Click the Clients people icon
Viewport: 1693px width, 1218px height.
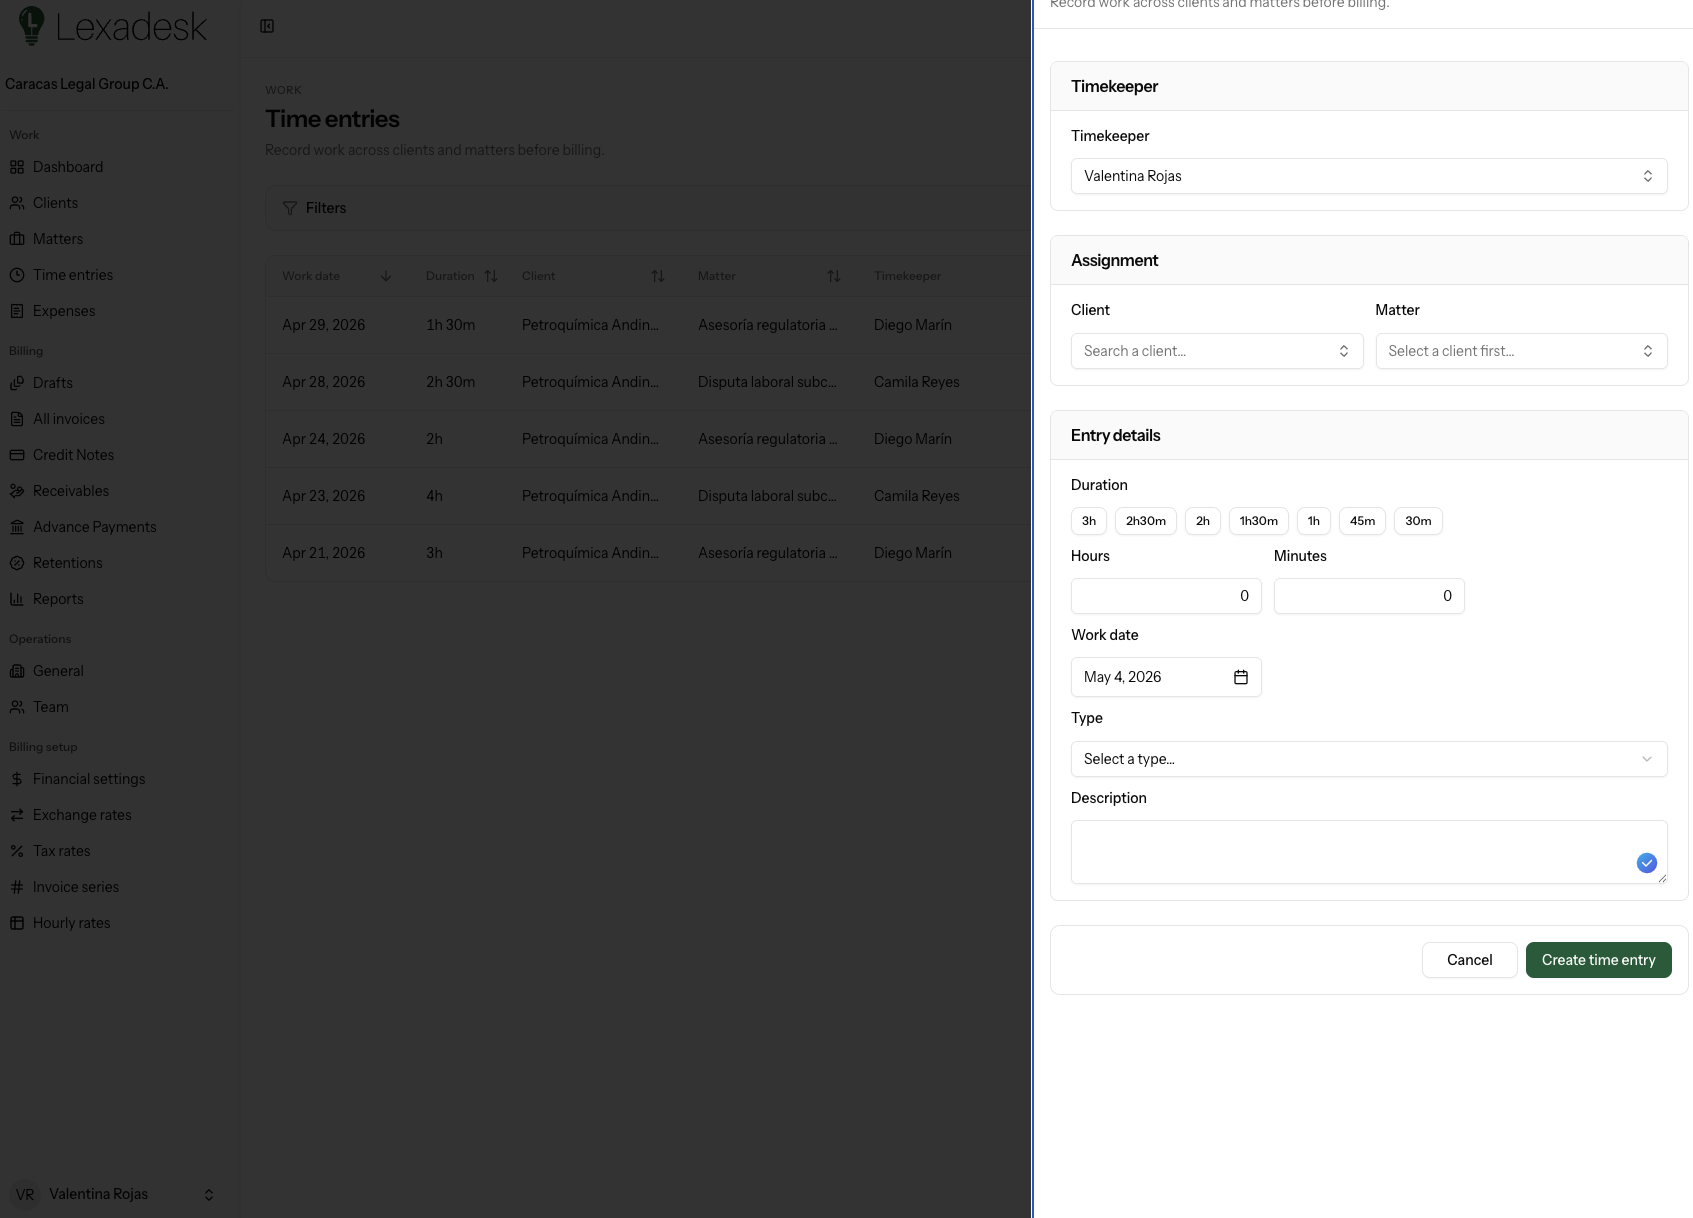[x=17, y=203]
